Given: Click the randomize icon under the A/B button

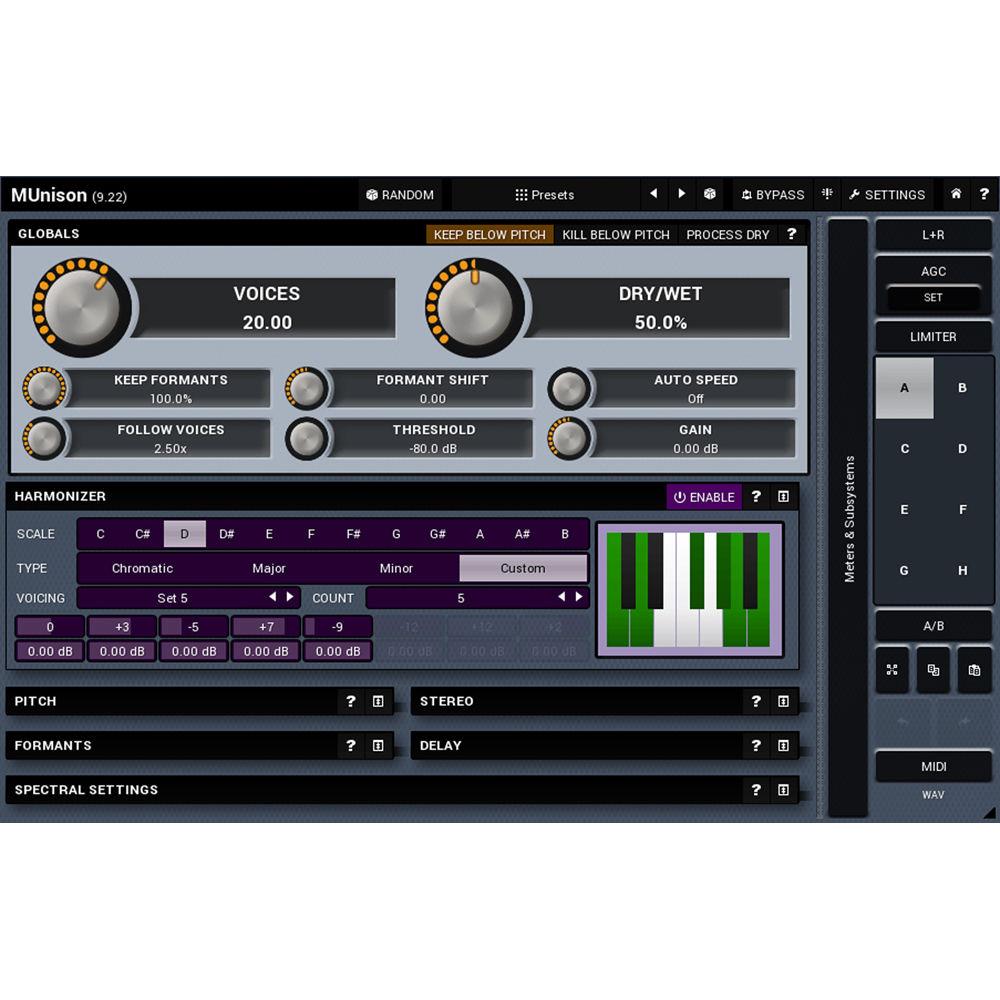Looking at the screenshot, I should (892, 669).
